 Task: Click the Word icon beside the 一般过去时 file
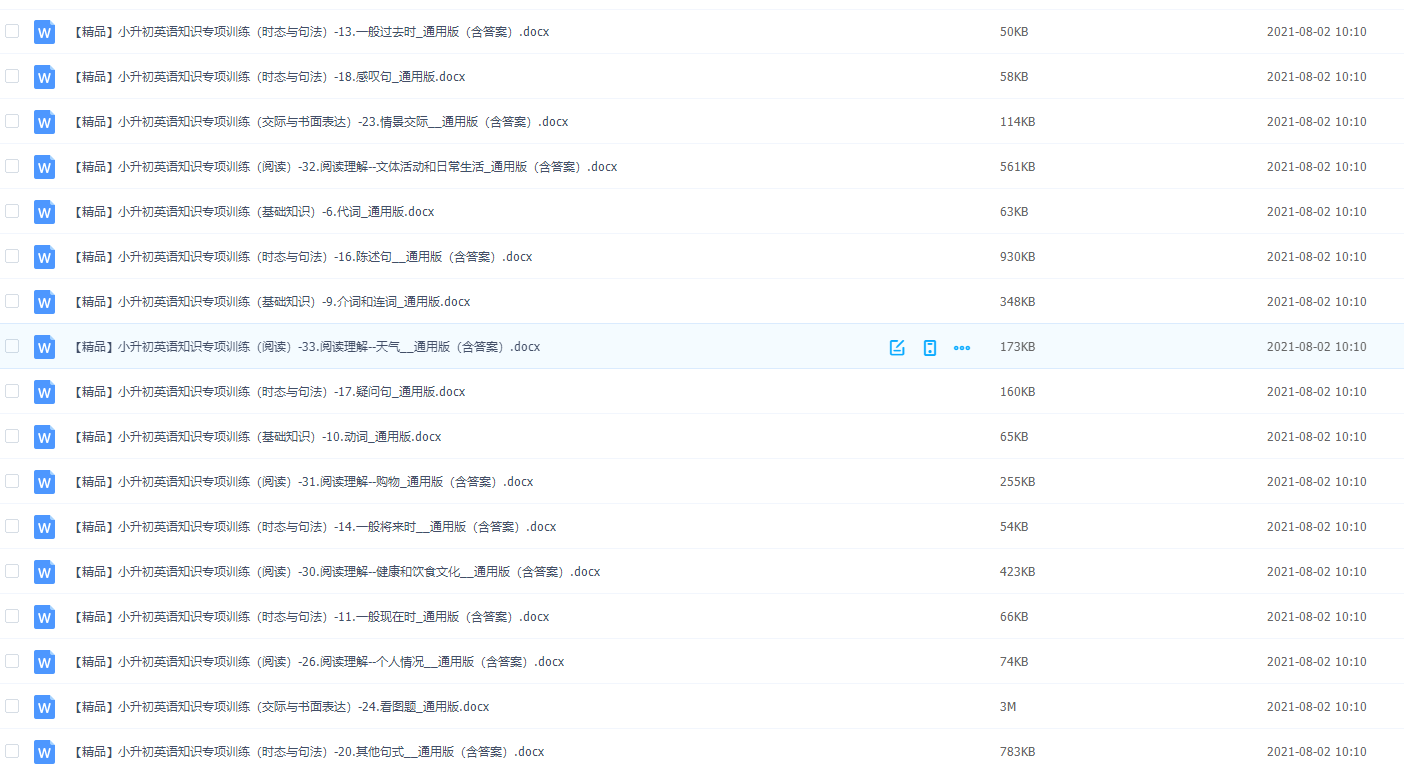point(44,32)
